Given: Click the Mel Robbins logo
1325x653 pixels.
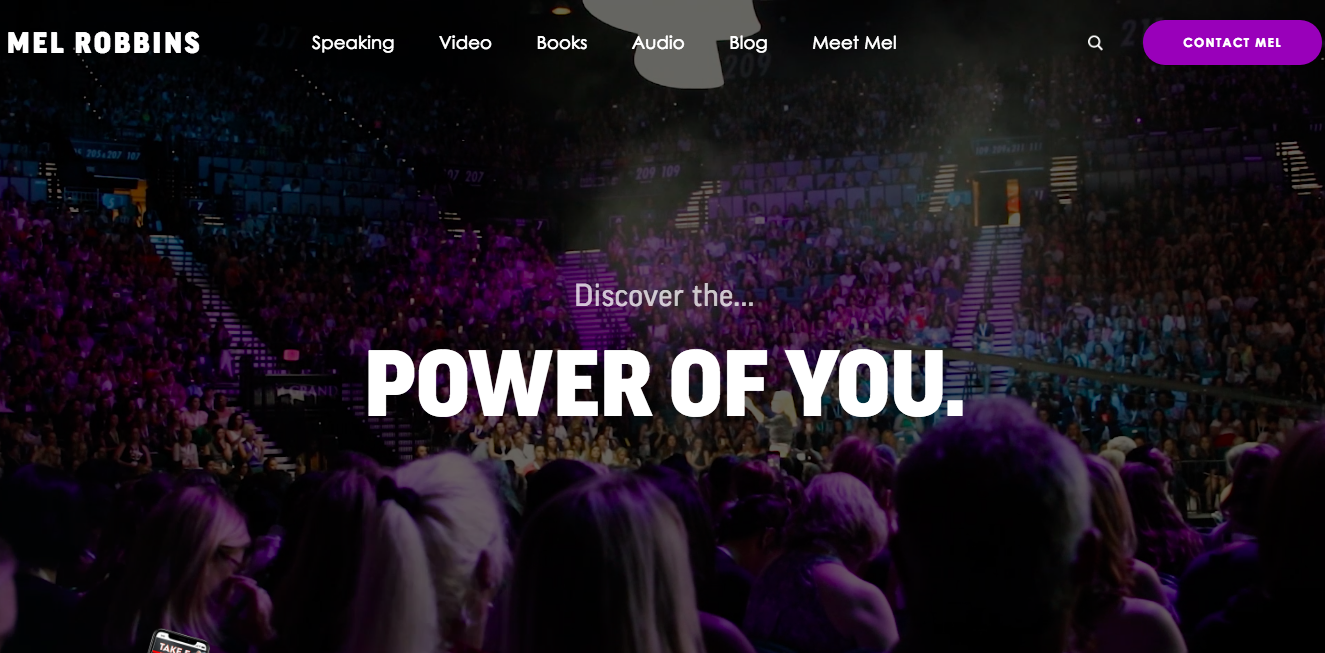Looking at the screenshot, I should (x=104, y=43).
